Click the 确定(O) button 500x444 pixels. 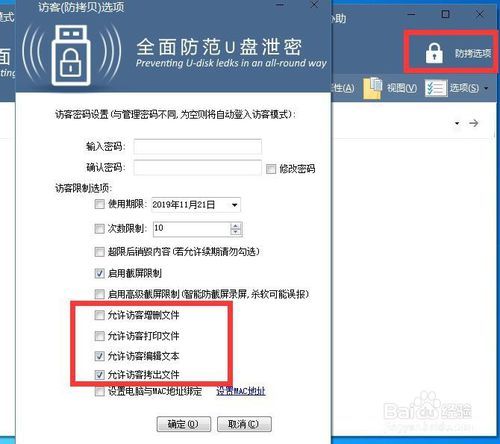coord(183,424)
